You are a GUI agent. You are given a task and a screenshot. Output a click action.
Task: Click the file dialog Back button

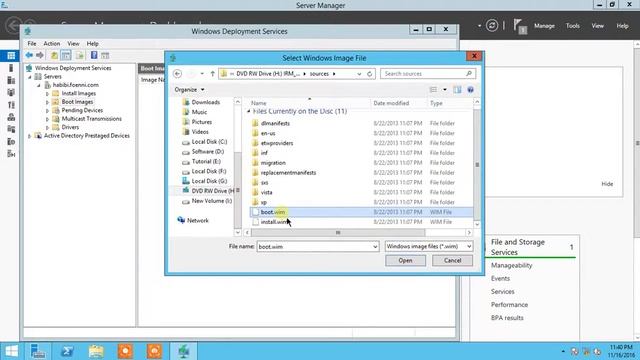(178, 74)
